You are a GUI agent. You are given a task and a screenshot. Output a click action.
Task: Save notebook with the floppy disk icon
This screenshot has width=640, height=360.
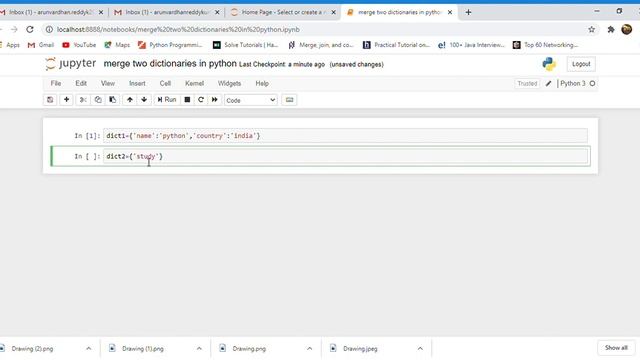pos(50,100)
